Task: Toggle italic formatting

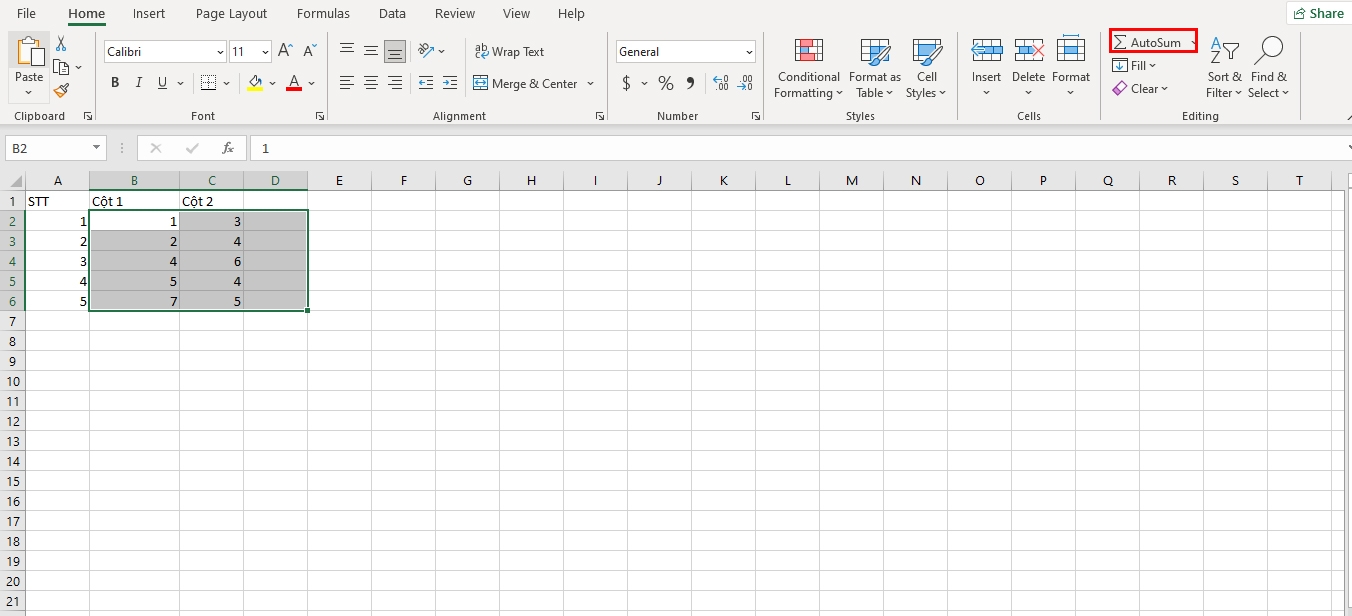Action: click(138, 82)
